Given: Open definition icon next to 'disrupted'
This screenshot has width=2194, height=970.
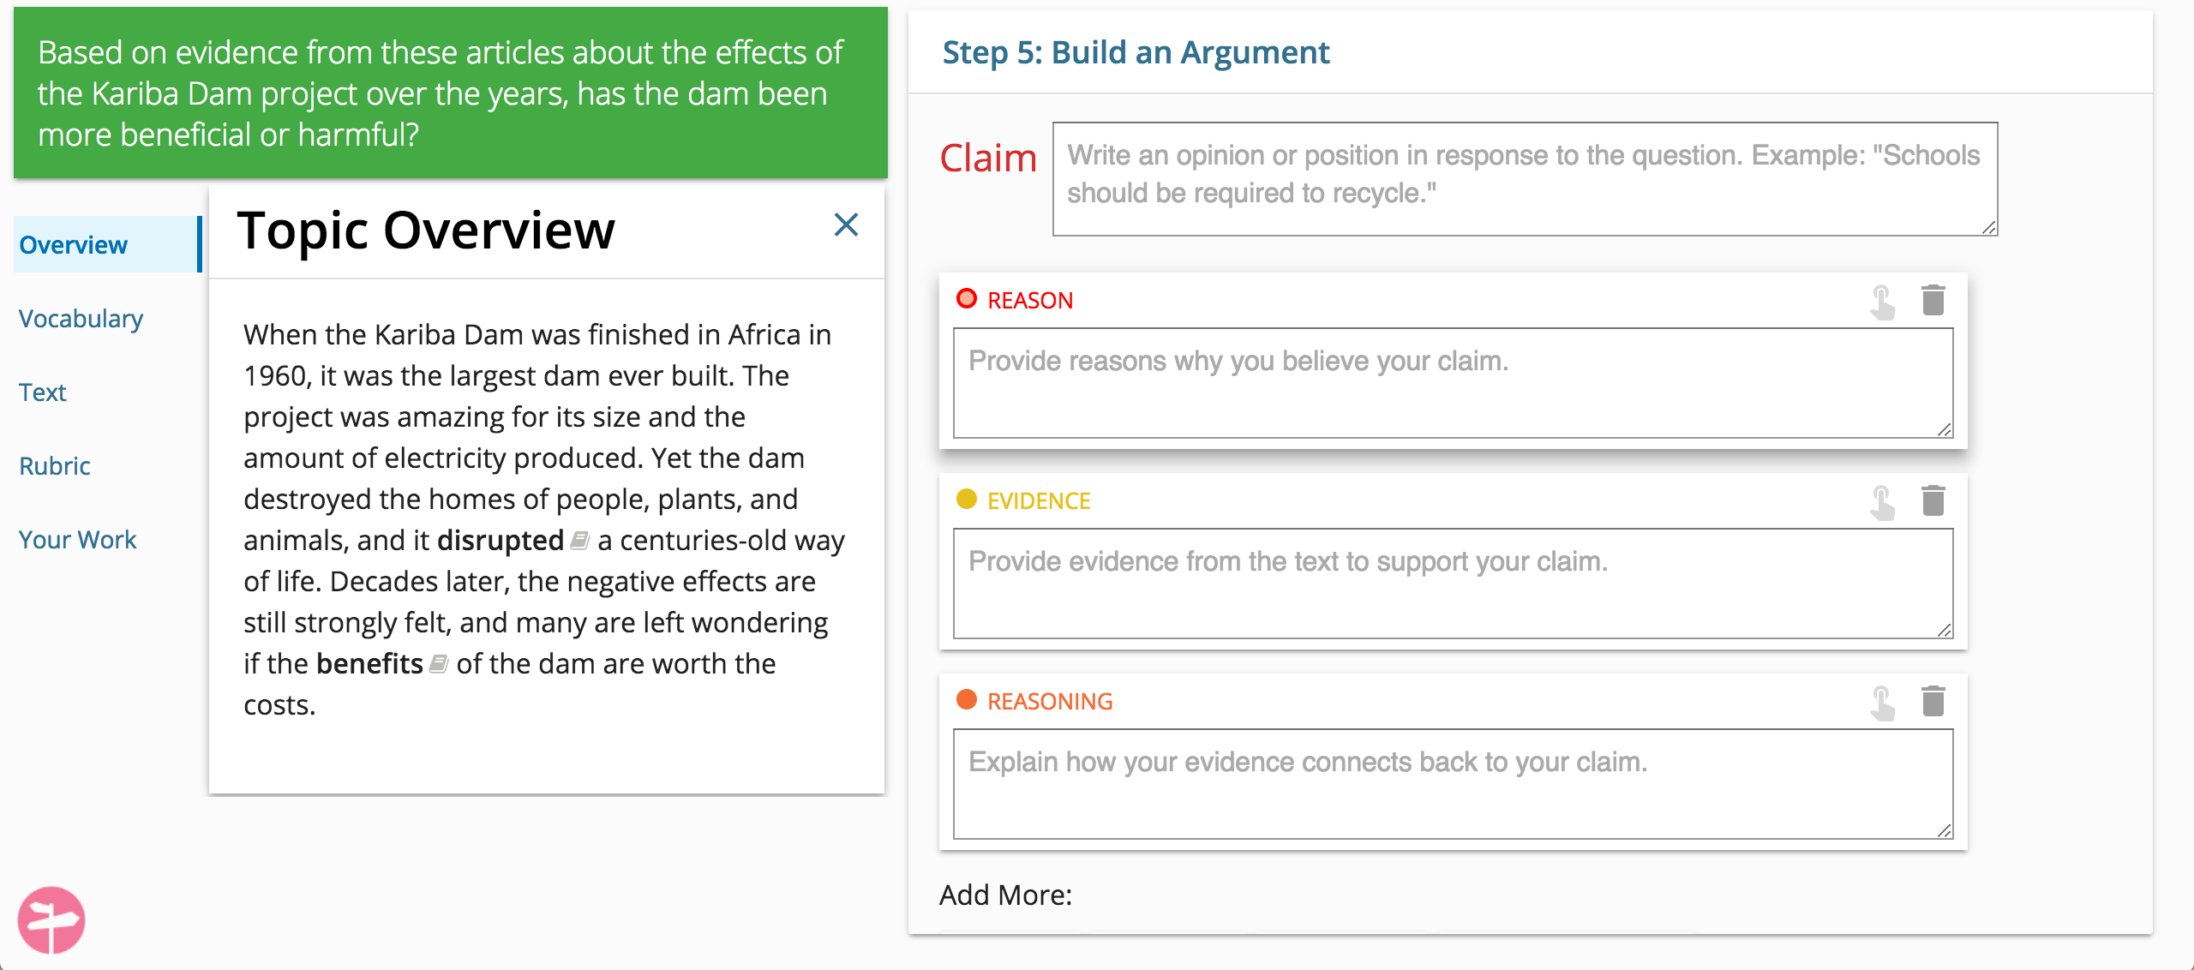Looking at the screenshot, I should tap(580, 541).
